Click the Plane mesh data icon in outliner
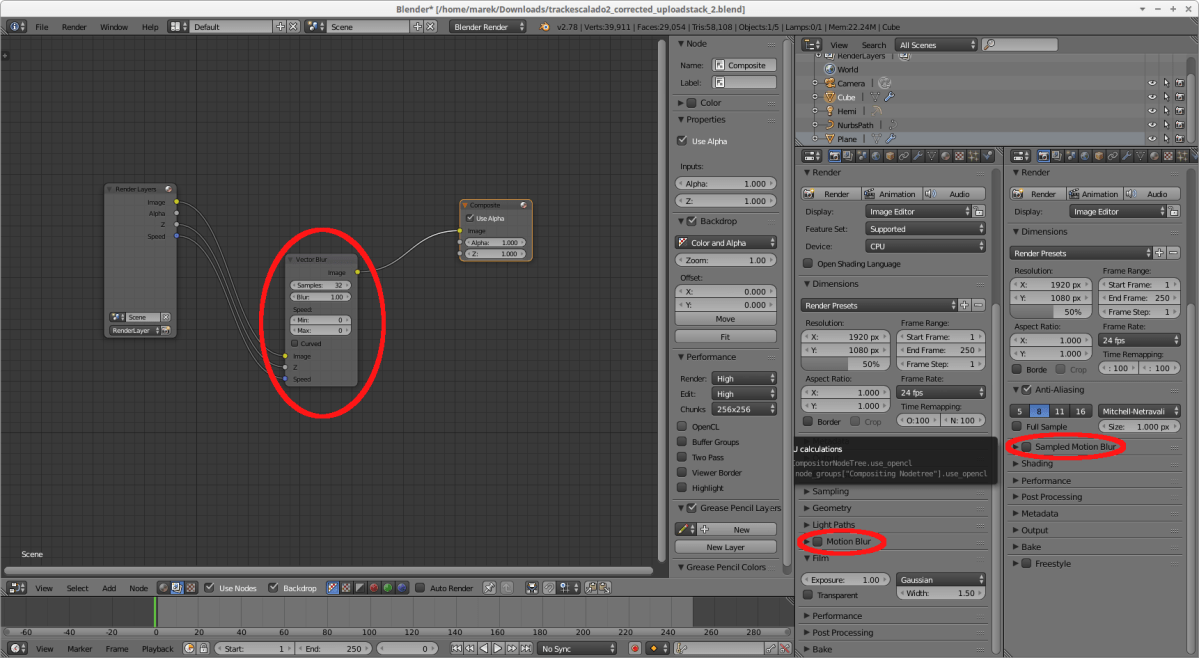 click(x=876, y=139)
